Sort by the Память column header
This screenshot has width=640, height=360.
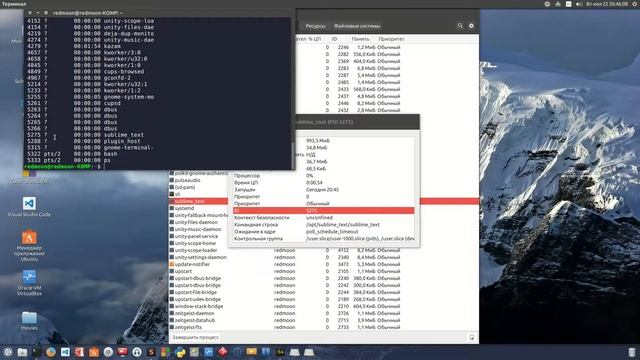(360, 39)
